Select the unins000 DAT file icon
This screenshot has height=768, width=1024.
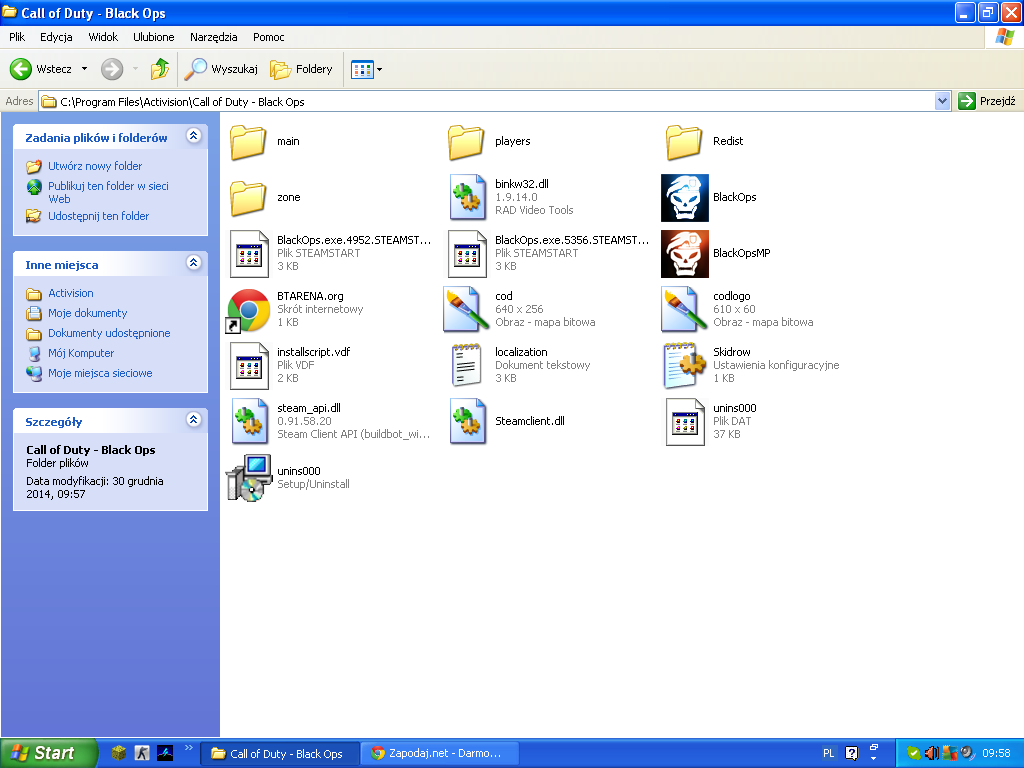(684, 422)
